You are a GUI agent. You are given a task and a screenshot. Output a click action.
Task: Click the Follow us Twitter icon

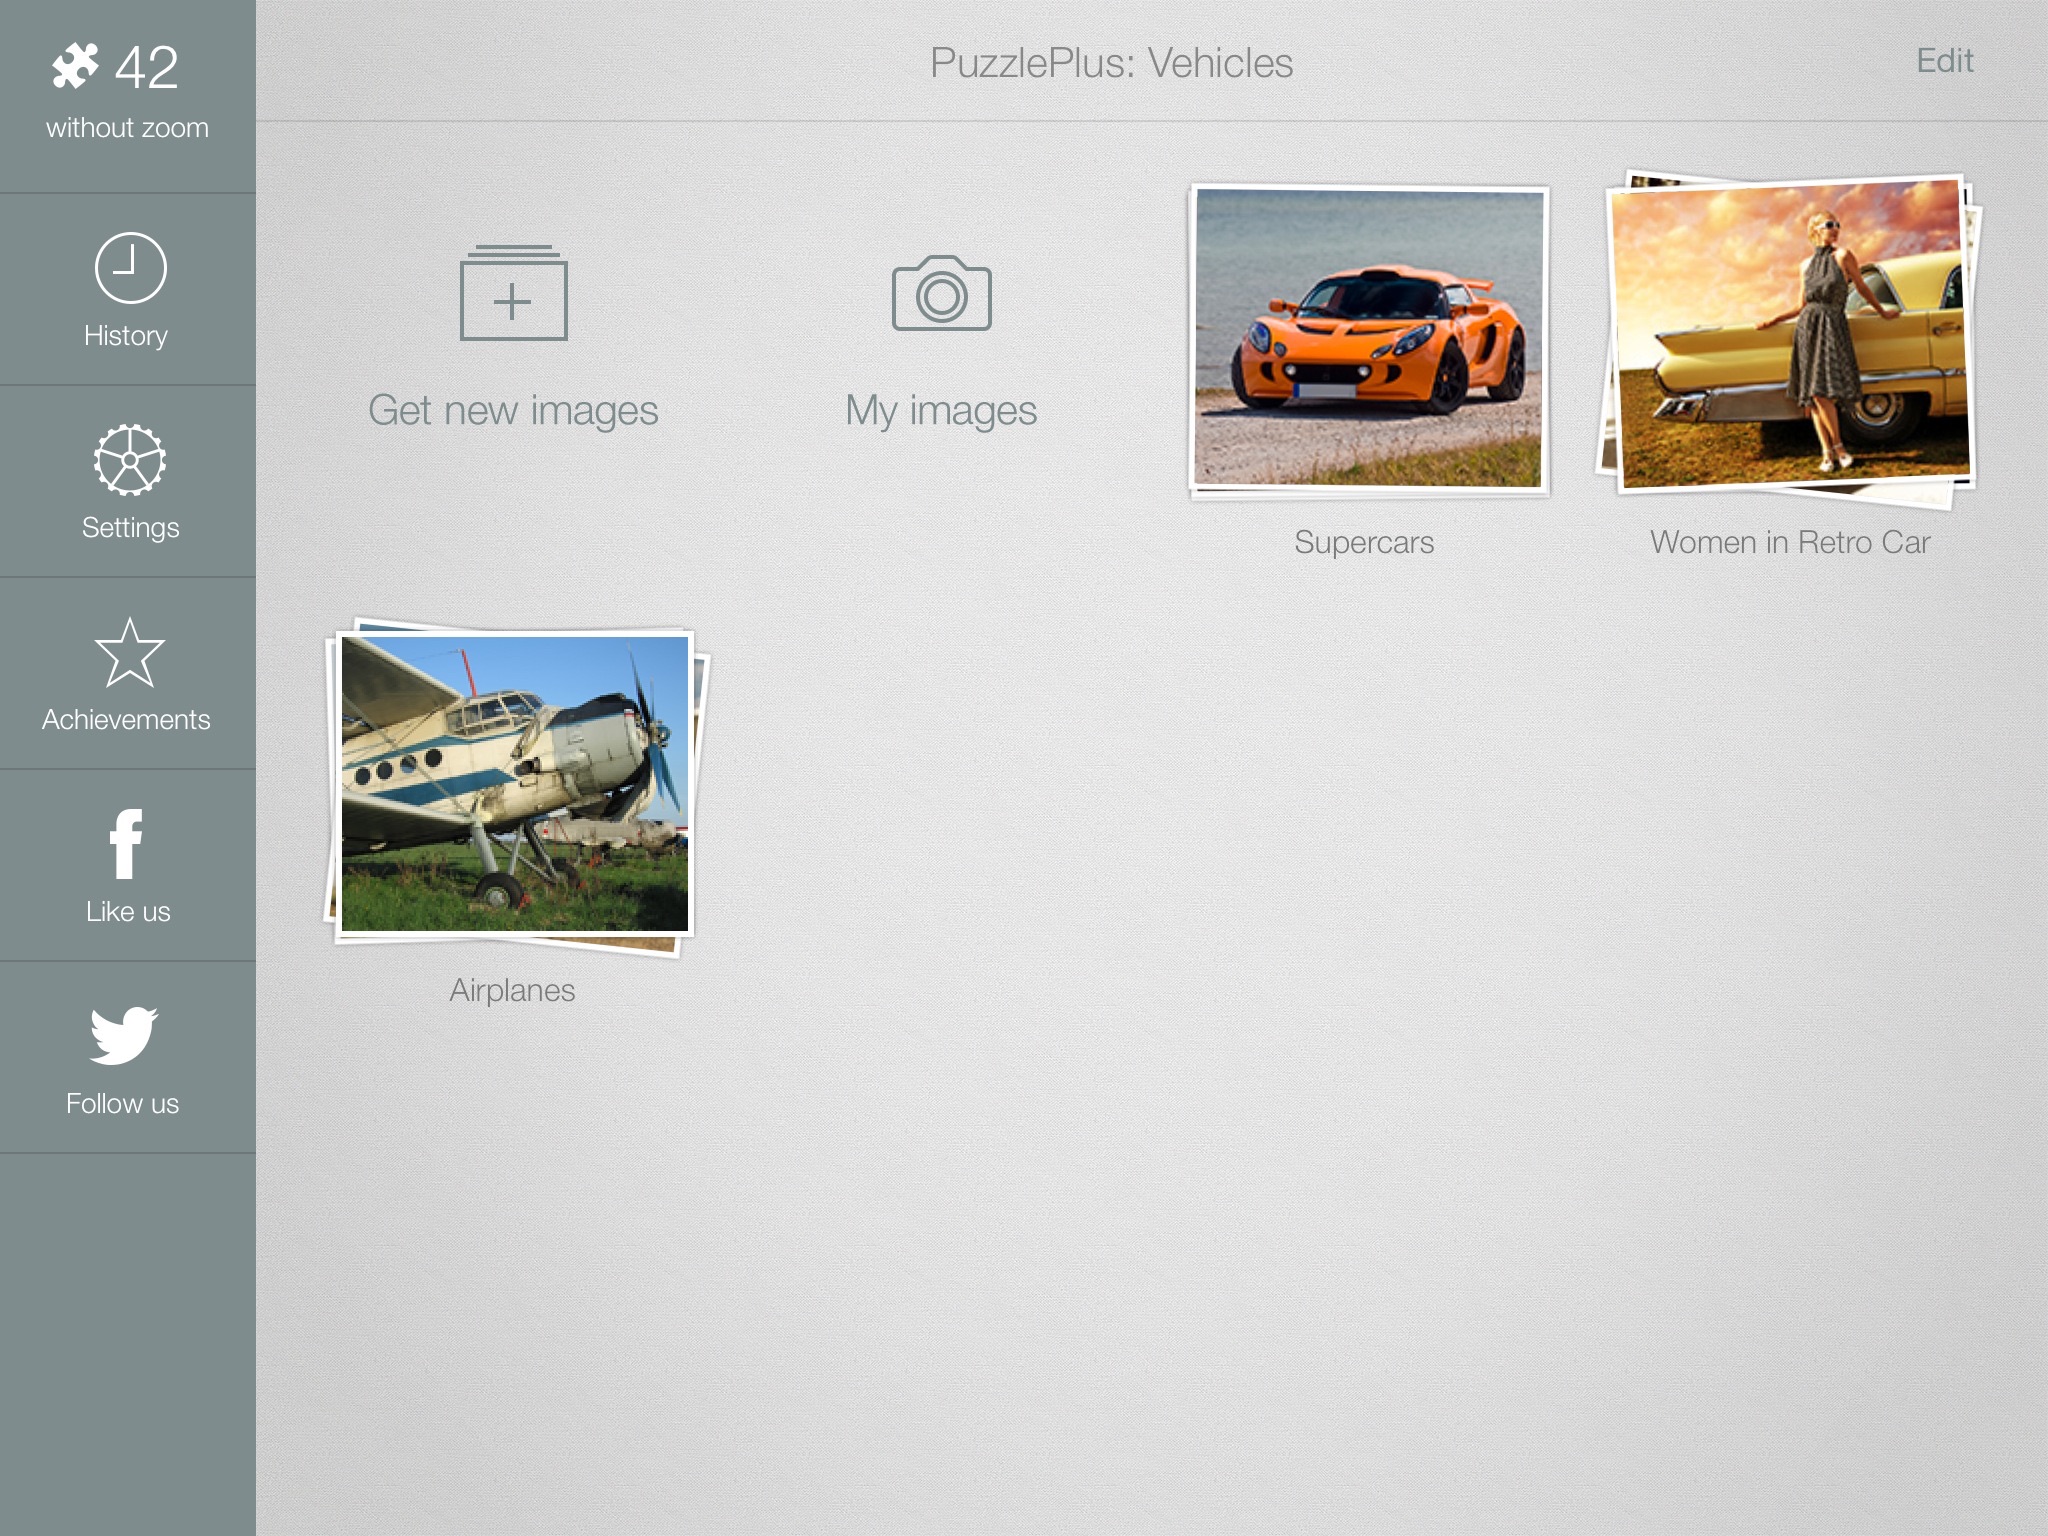pos(126,1036)
